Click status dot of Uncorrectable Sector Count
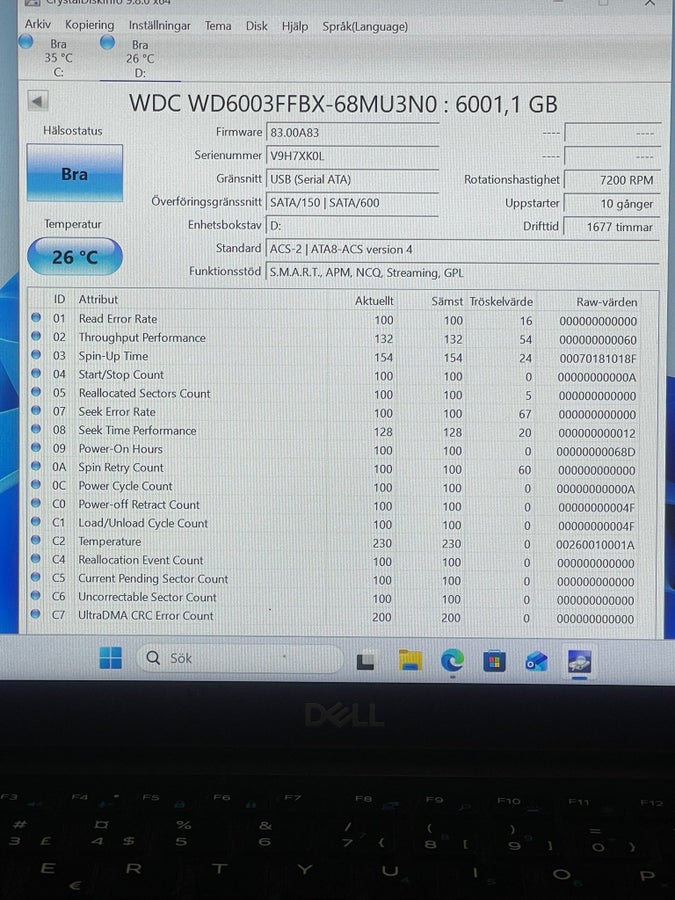 point(36,595)
